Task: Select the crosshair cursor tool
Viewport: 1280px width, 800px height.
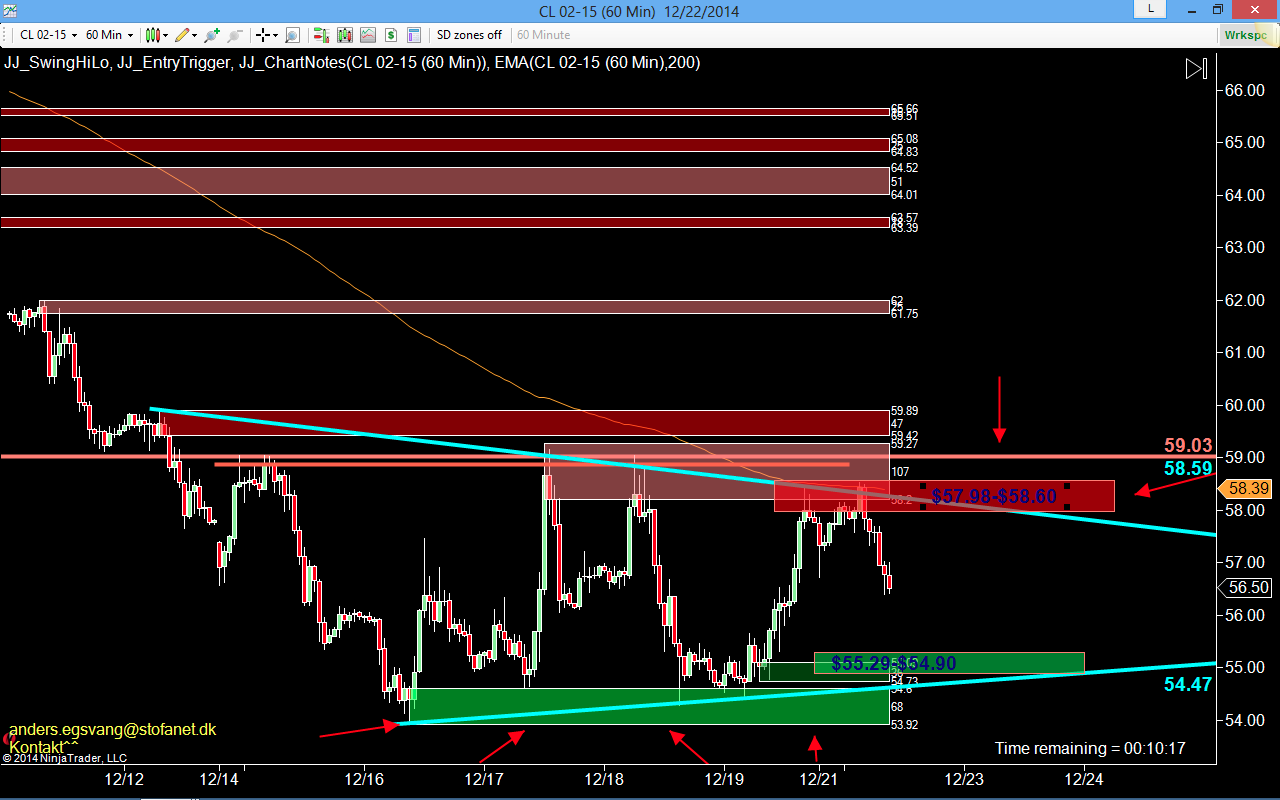Action: pyautogui.click(x=263, y=35)
